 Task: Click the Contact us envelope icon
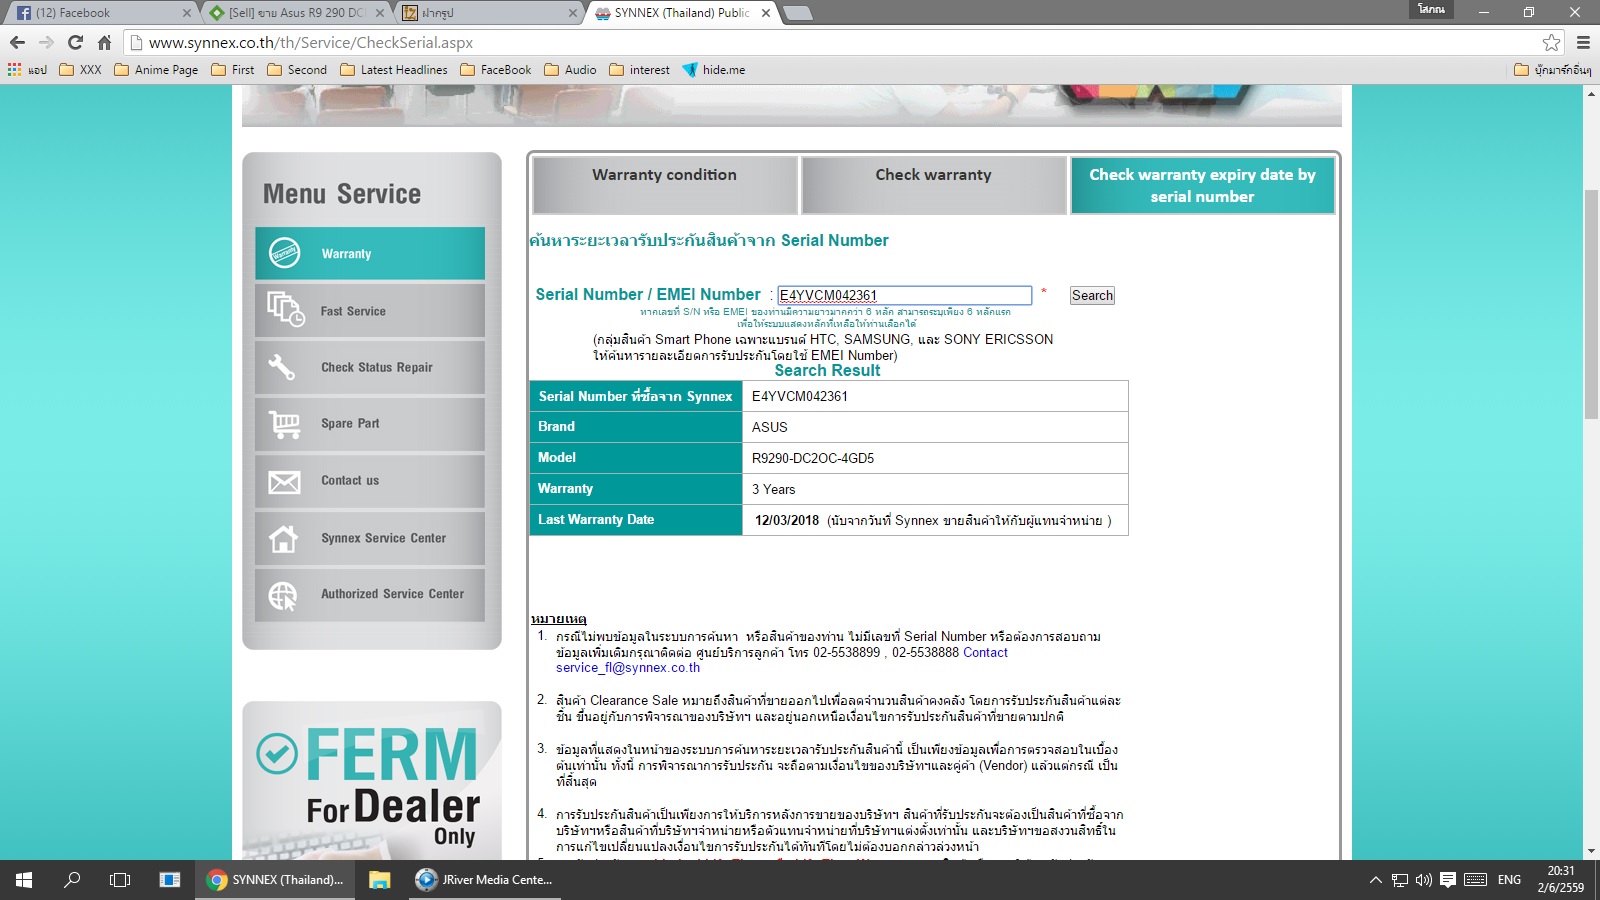[284, 482]
